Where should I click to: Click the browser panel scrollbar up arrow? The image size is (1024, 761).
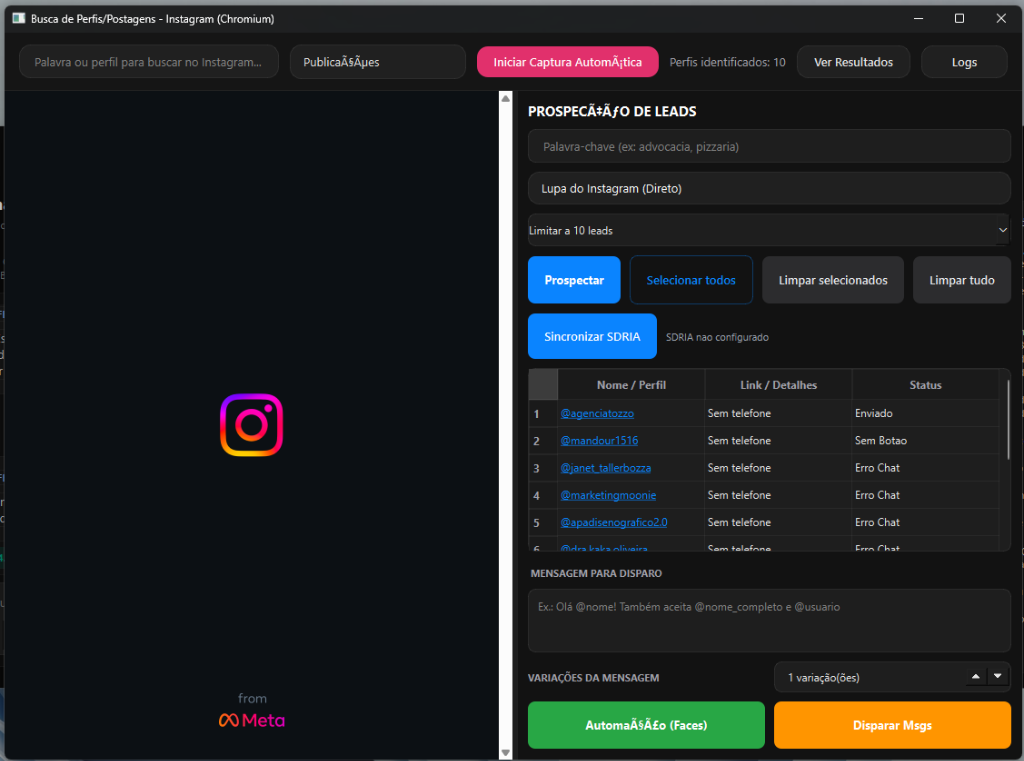(505, 98)
